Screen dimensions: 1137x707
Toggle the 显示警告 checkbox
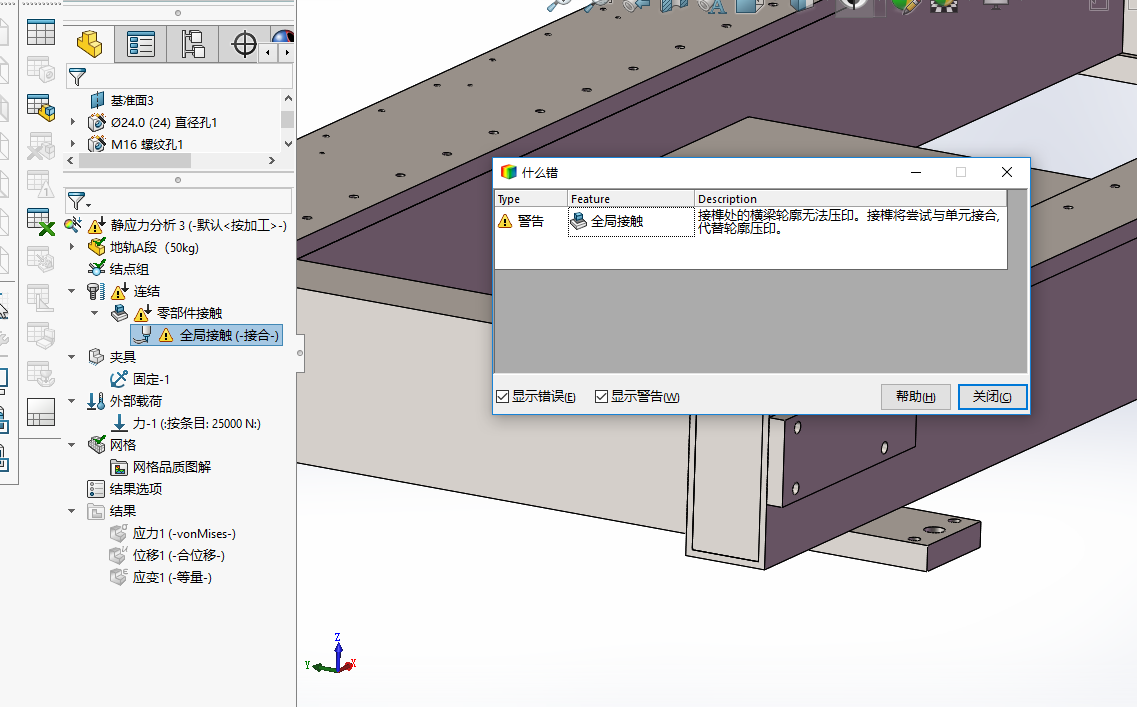[x=602, y=397]
